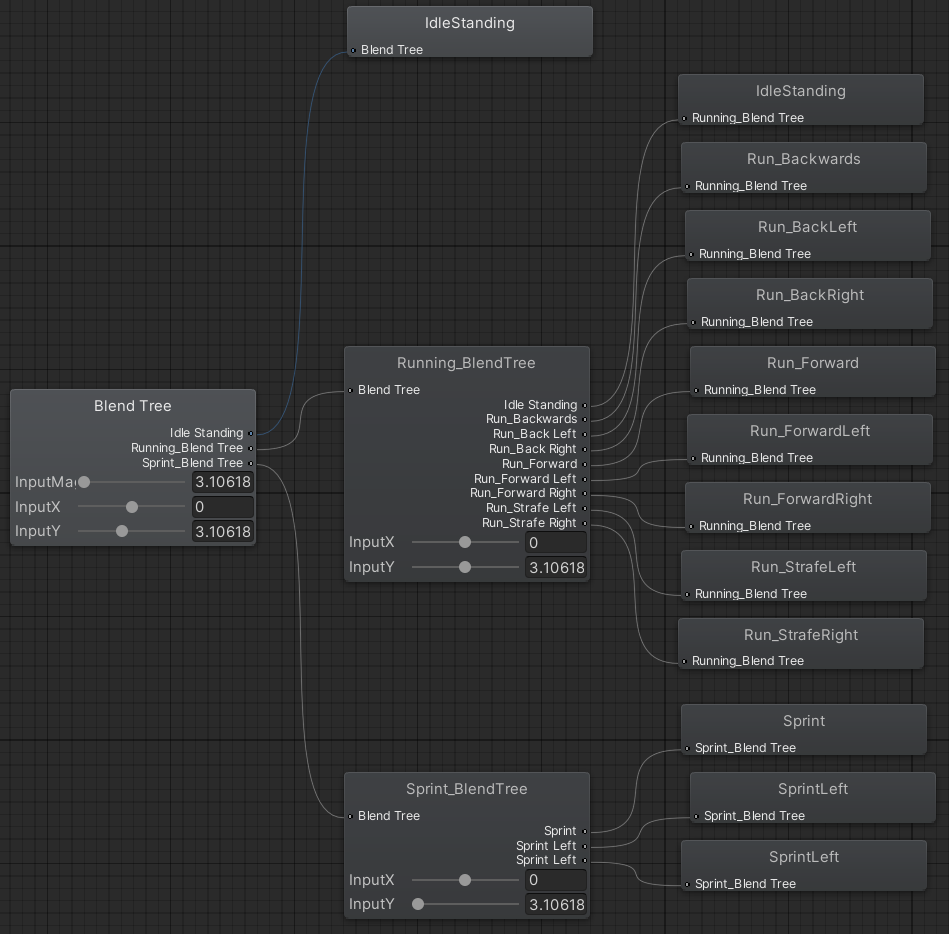Click the Idle Standing output port on root Blend Tree
Screen dimensions: 949x934
[249, 433]
